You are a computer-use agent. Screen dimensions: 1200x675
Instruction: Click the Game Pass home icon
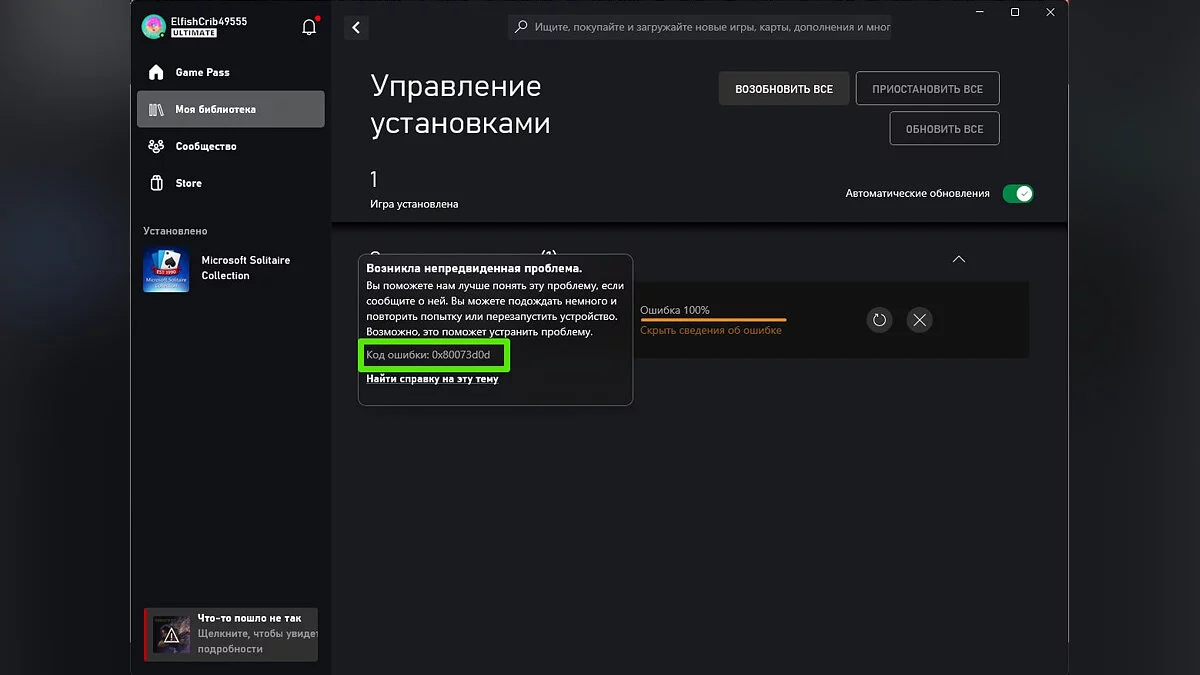[156, 72]
